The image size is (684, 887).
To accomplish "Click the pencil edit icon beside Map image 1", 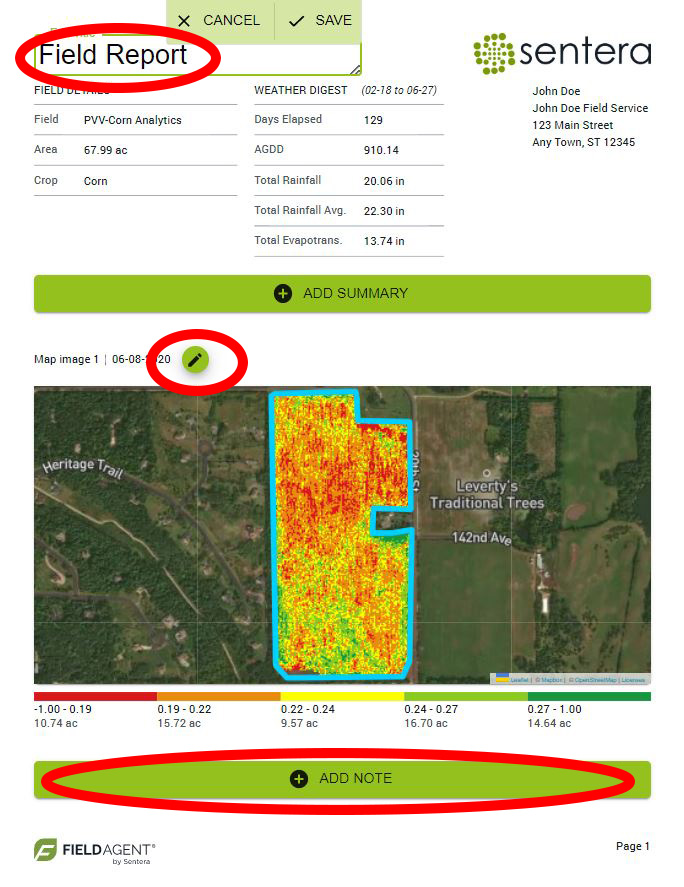I will pos(195,360).
